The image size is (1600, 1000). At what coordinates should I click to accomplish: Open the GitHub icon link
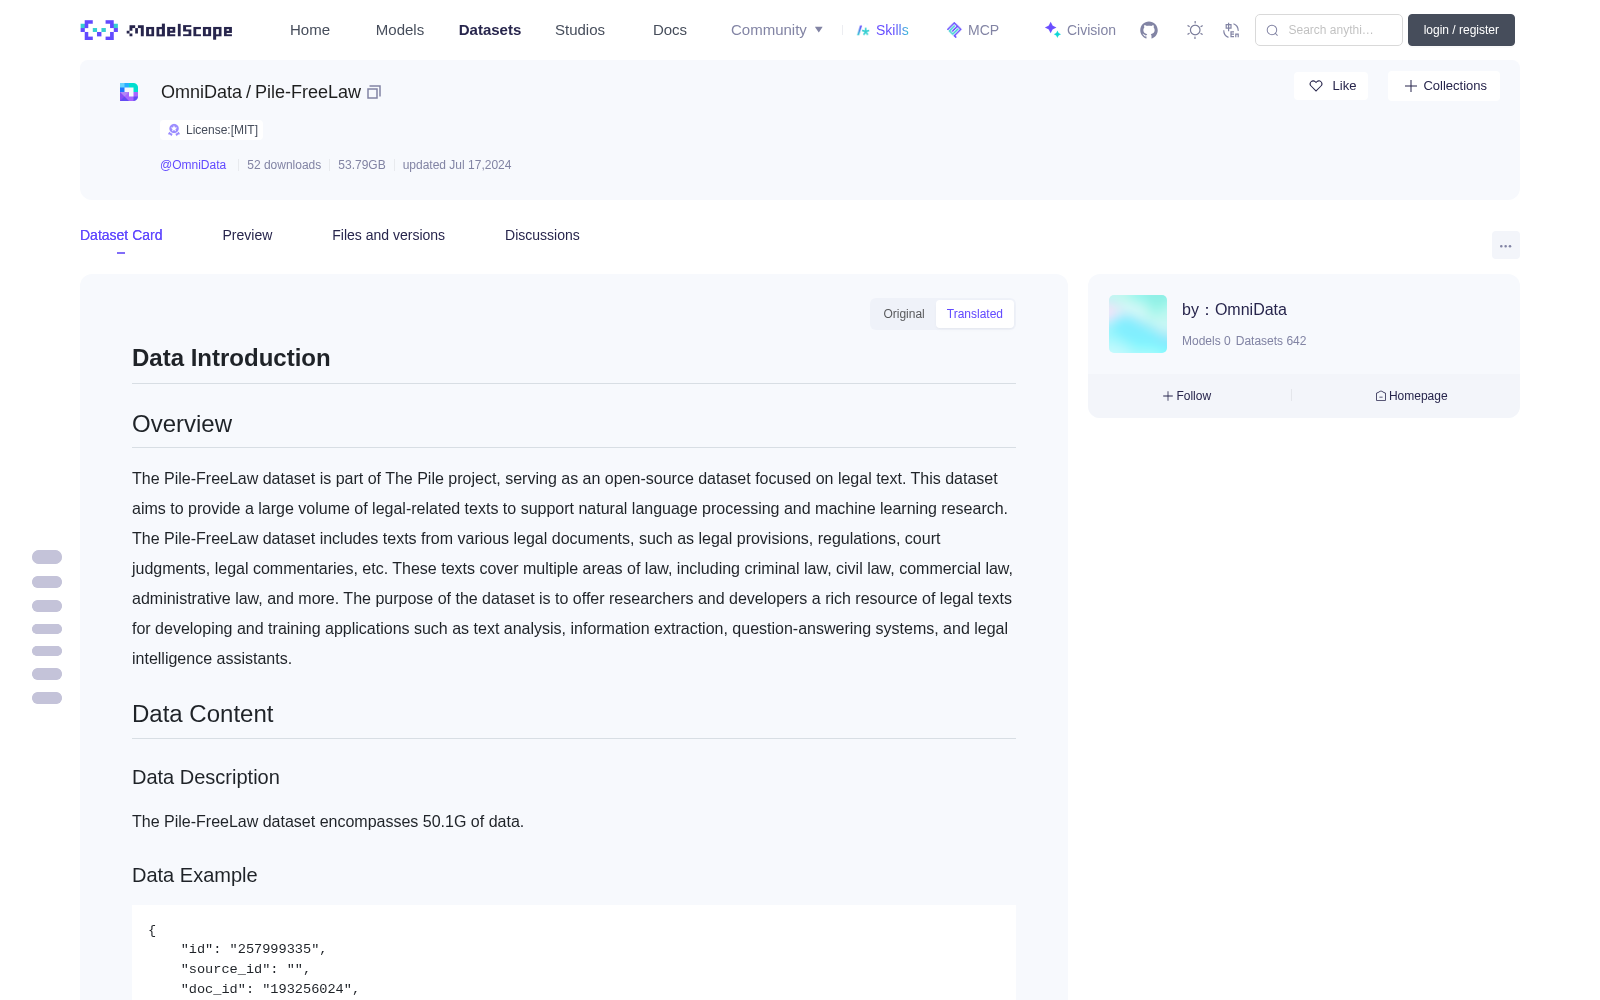point(1149,30)
